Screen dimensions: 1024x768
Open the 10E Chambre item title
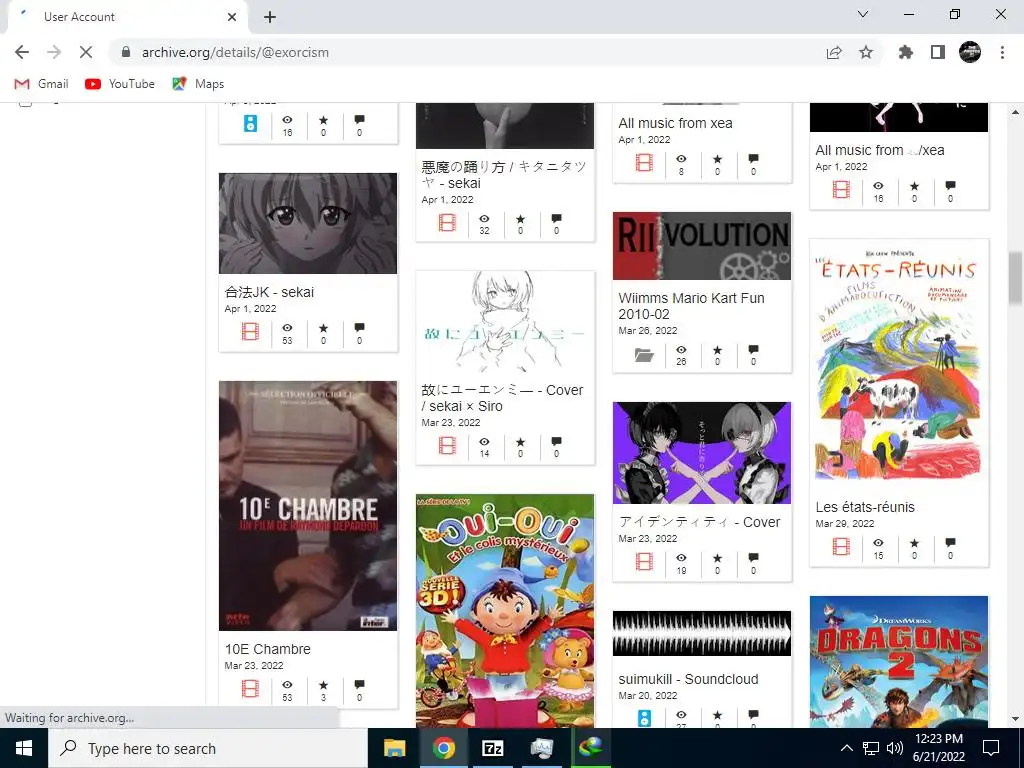(268, 649)
